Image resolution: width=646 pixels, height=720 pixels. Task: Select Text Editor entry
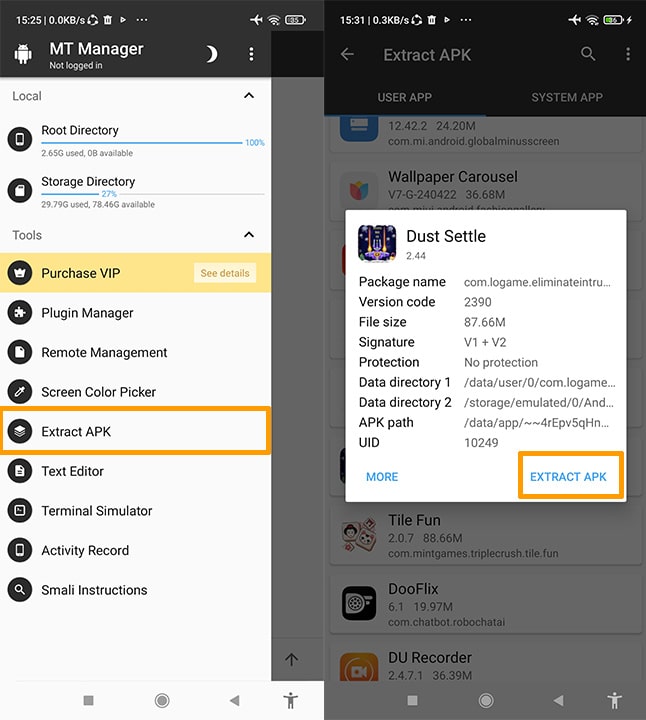pyautogui.click(x=135, y=471)
